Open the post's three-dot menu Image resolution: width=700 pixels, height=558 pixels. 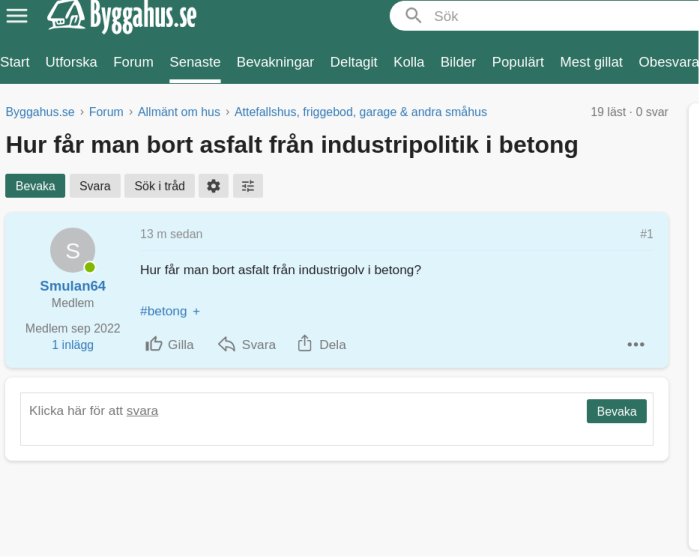pos(635,344)
